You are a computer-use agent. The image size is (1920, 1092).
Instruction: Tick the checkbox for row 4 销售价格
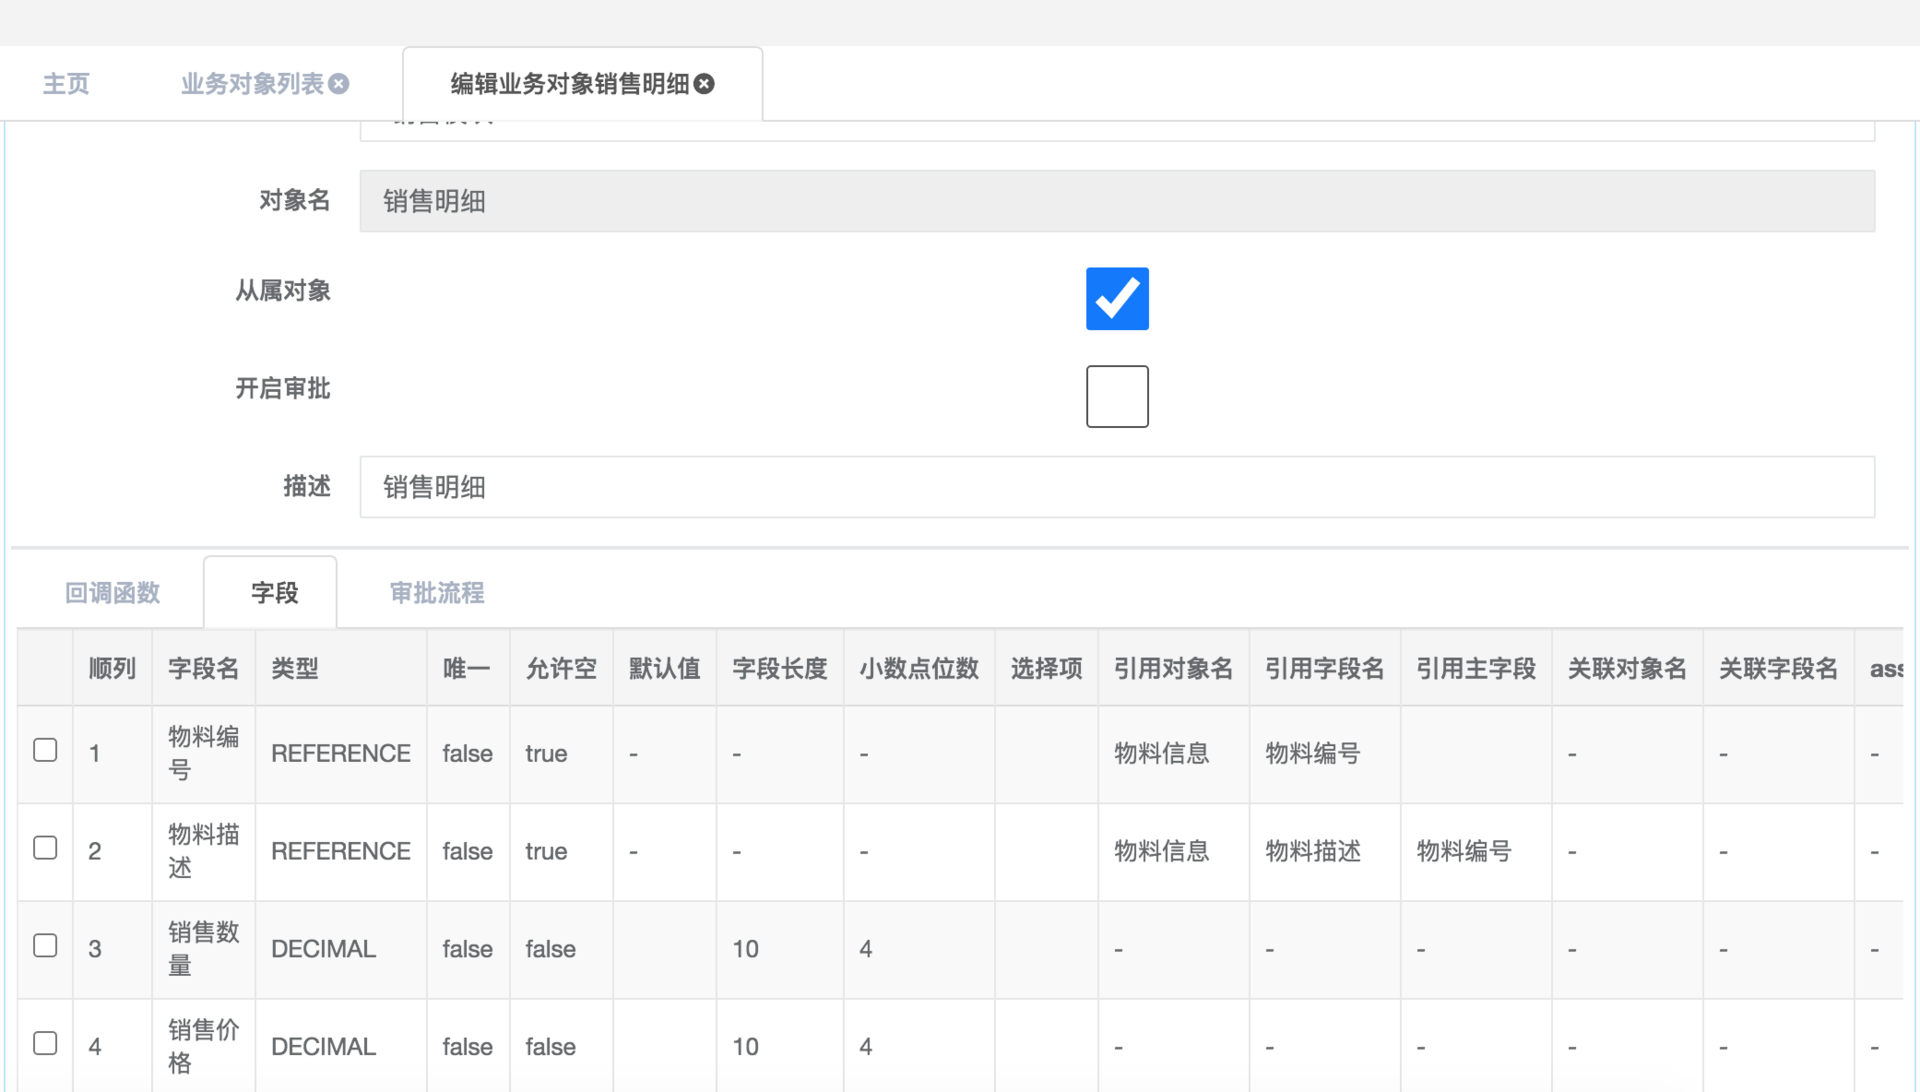(x=45, y=1044)
